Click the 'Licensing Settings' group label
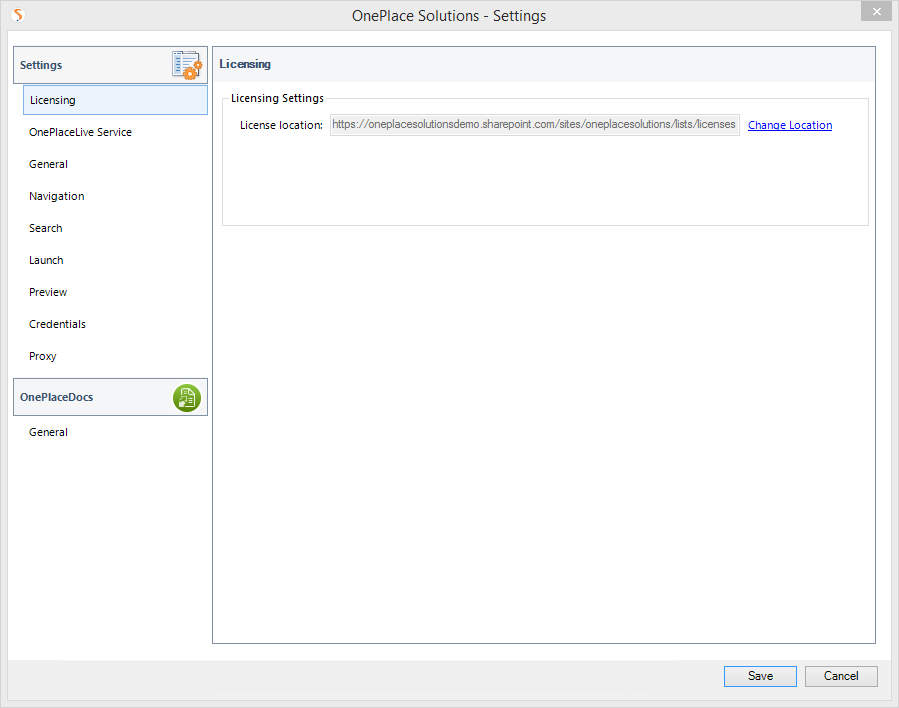Viewport: 899px width, 708px height. pyautogui.click(x=277, y=99)
